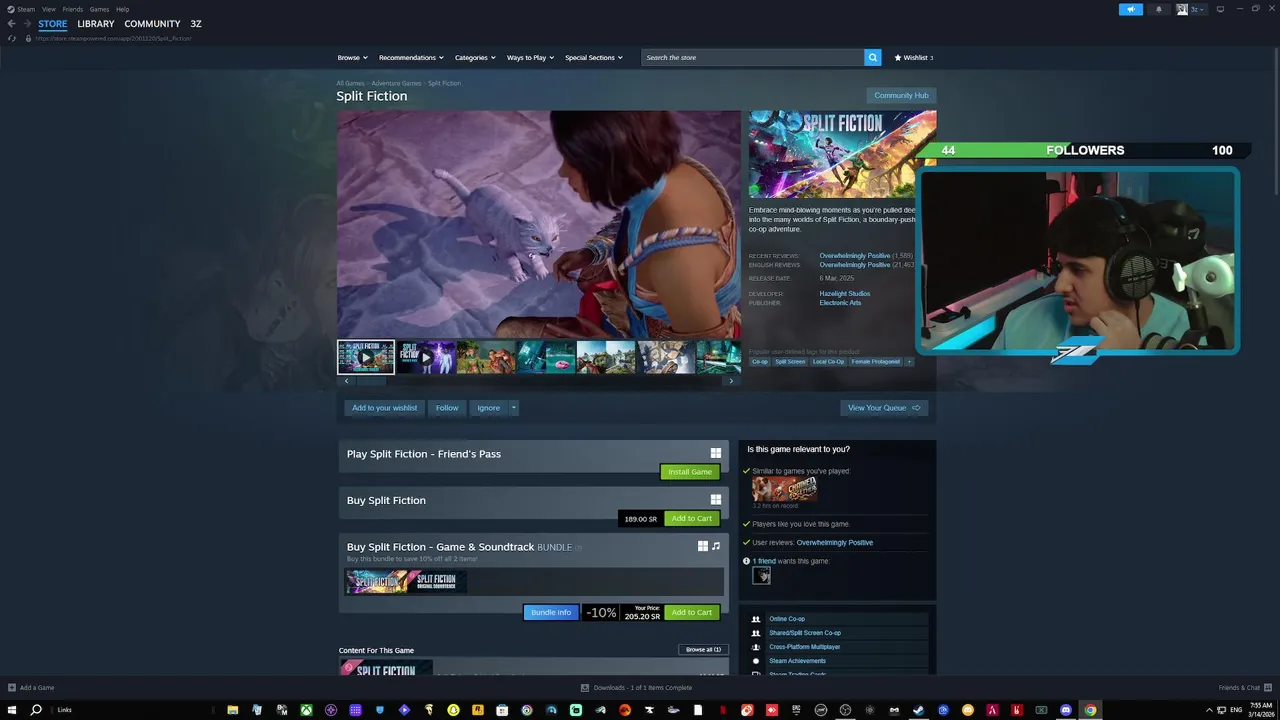Screen dimensions: 1280x720
Task: Expand the Ways to Play menu
Action: pos(530,57)
